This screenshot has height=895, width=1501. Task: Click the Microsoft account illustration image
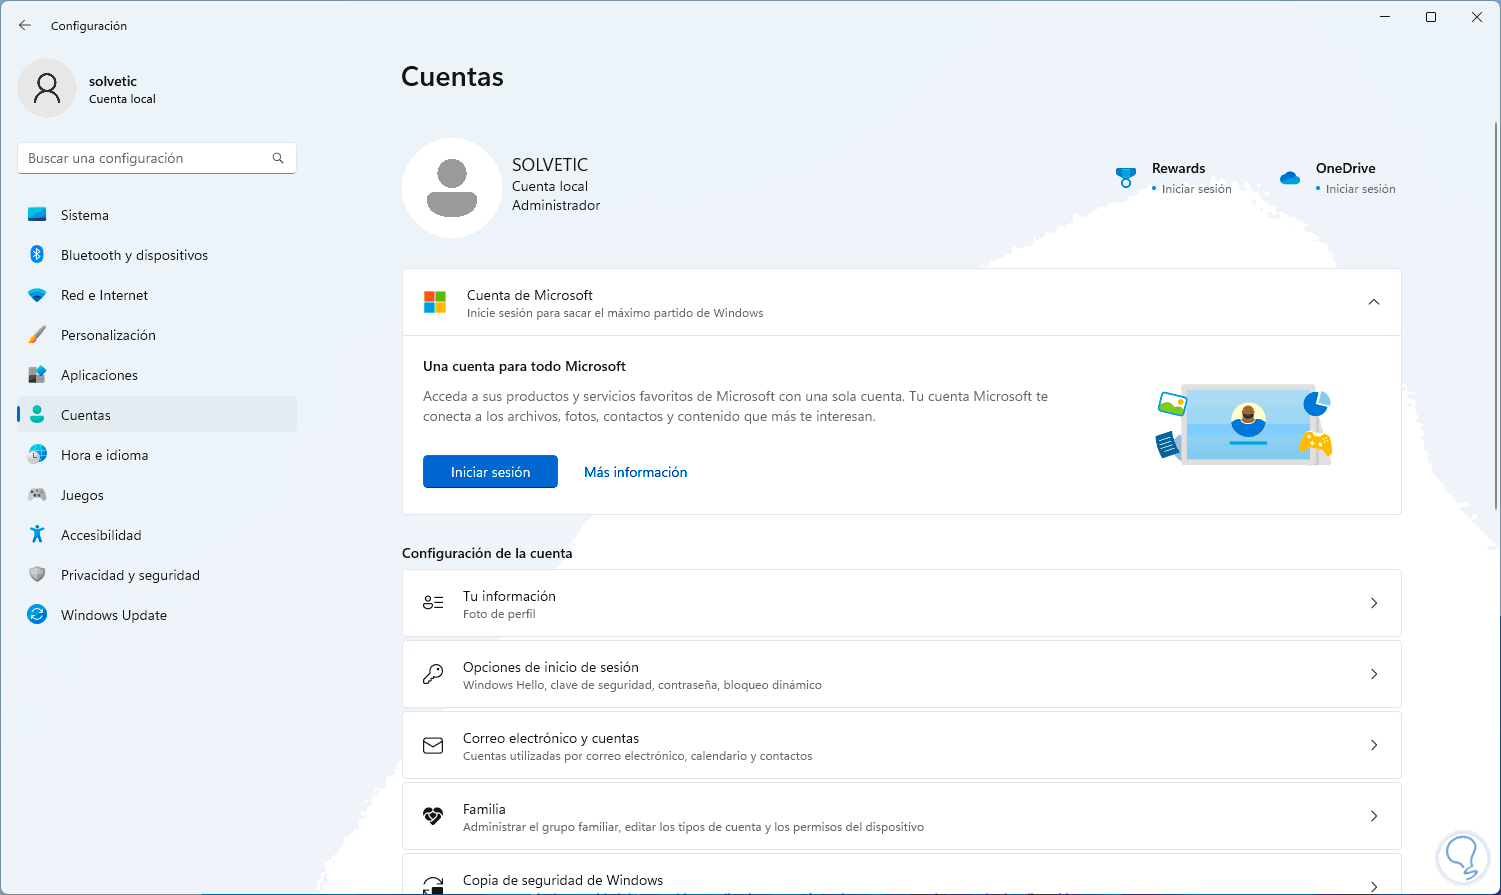(1244, 424)
